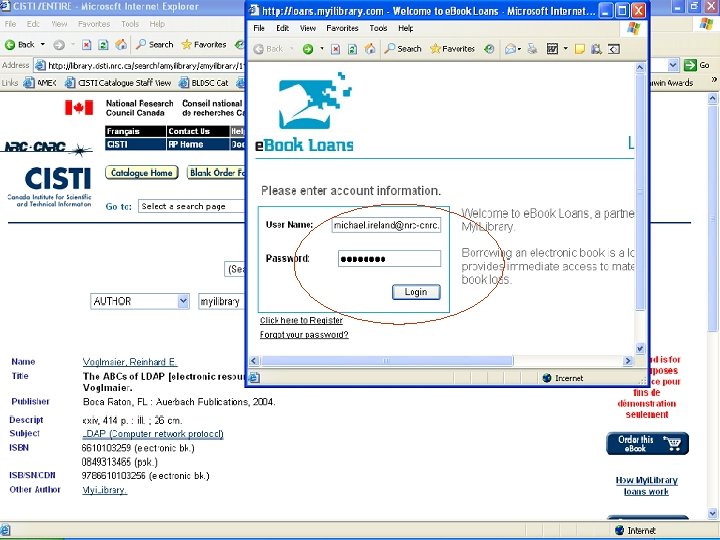This screenshot has height=540, width=720.
Task: Open Edit dropdown arrow in eBook Loans toolbar
Action: pos(565,48)
